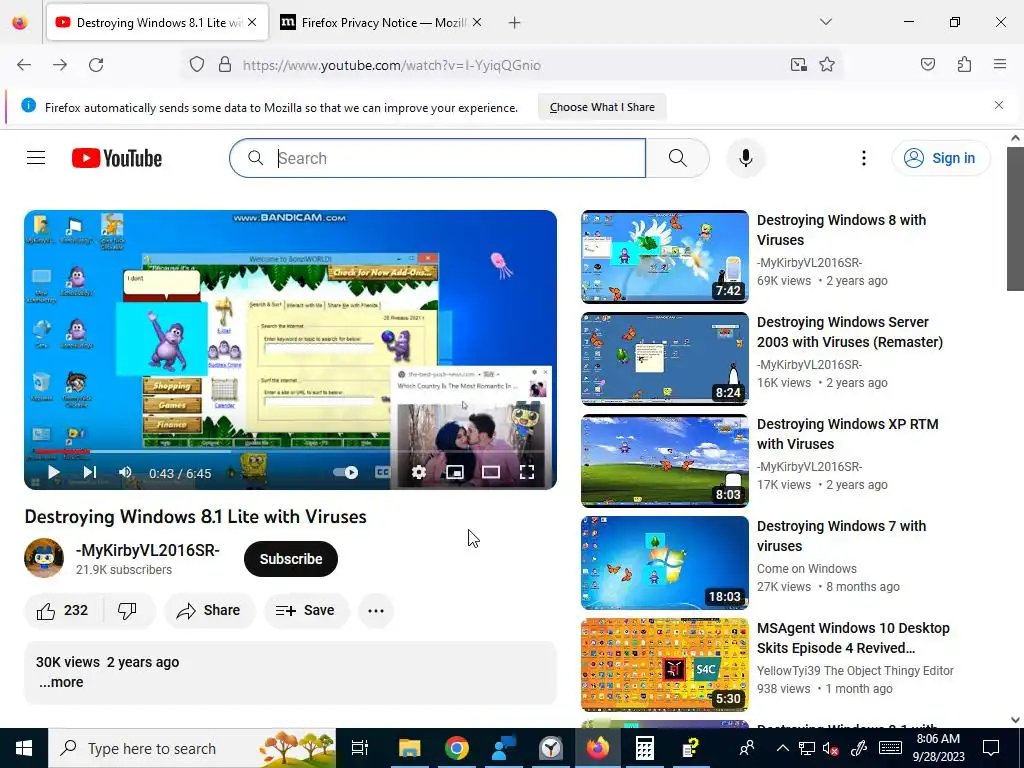
Task: Open picture-in-picture from address bar icon
Action: 798,65
